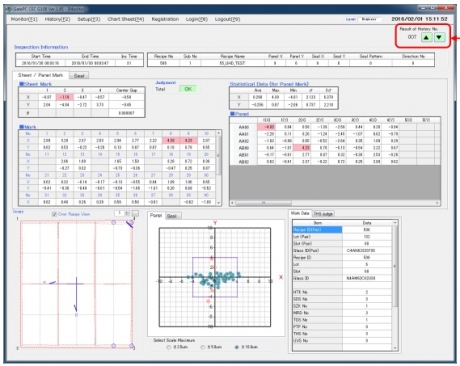Click the Panel table right scroll arrow
460x366 pixels.
pos(437,202)
